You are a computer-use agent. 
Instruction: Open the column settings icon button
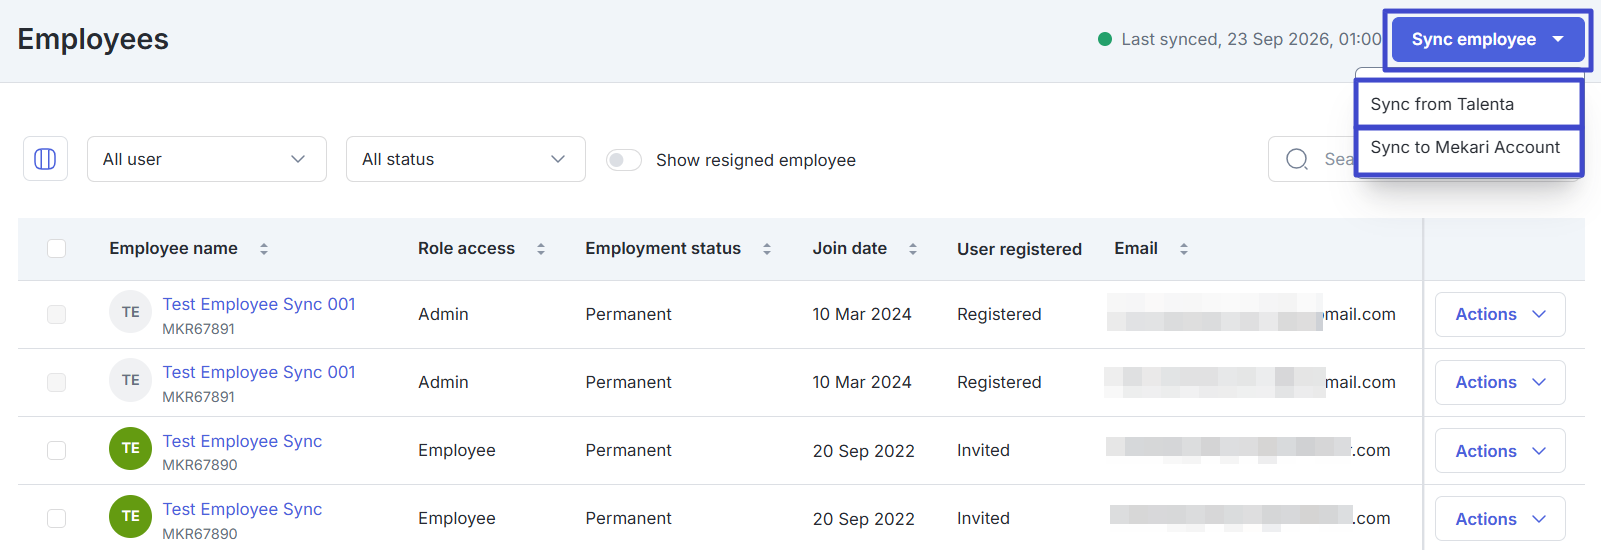pos(45,159)
